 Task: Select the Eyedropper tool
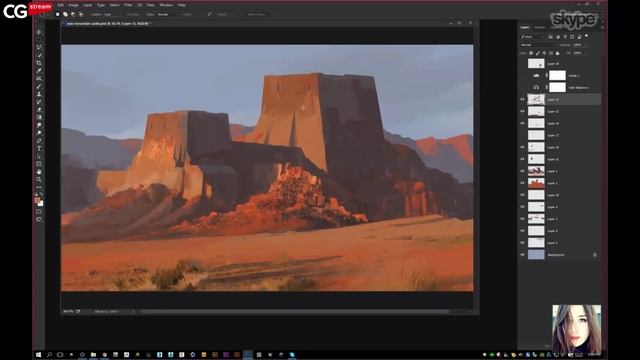[x=39, y=71]
